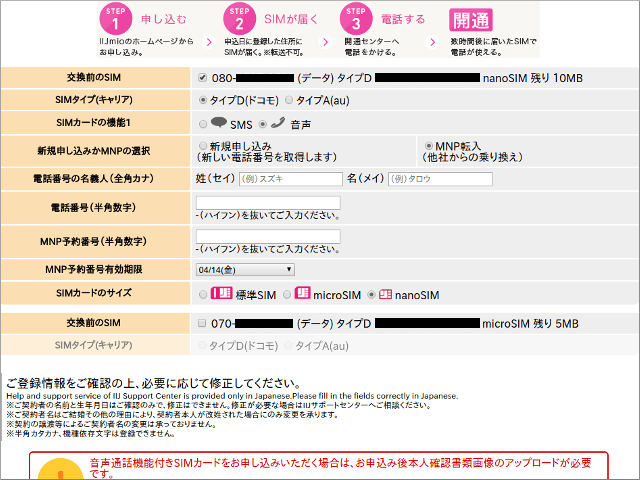Image resolution: width=640 pixels, height=480 pixels.
Task: Click the SIMカードの機能1 label
Action: click(93, 122)
